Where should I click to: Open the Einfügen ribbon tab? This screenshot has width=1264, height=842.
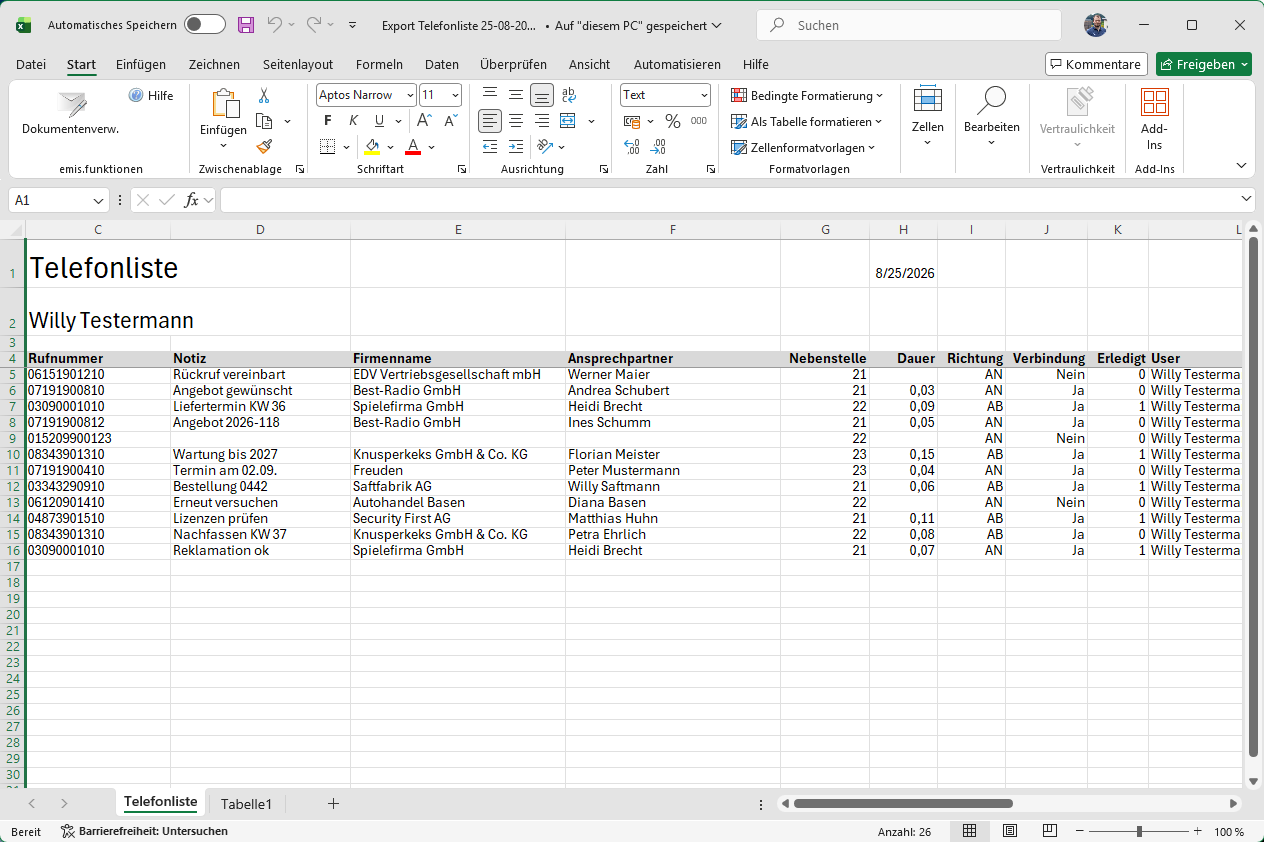141,64
